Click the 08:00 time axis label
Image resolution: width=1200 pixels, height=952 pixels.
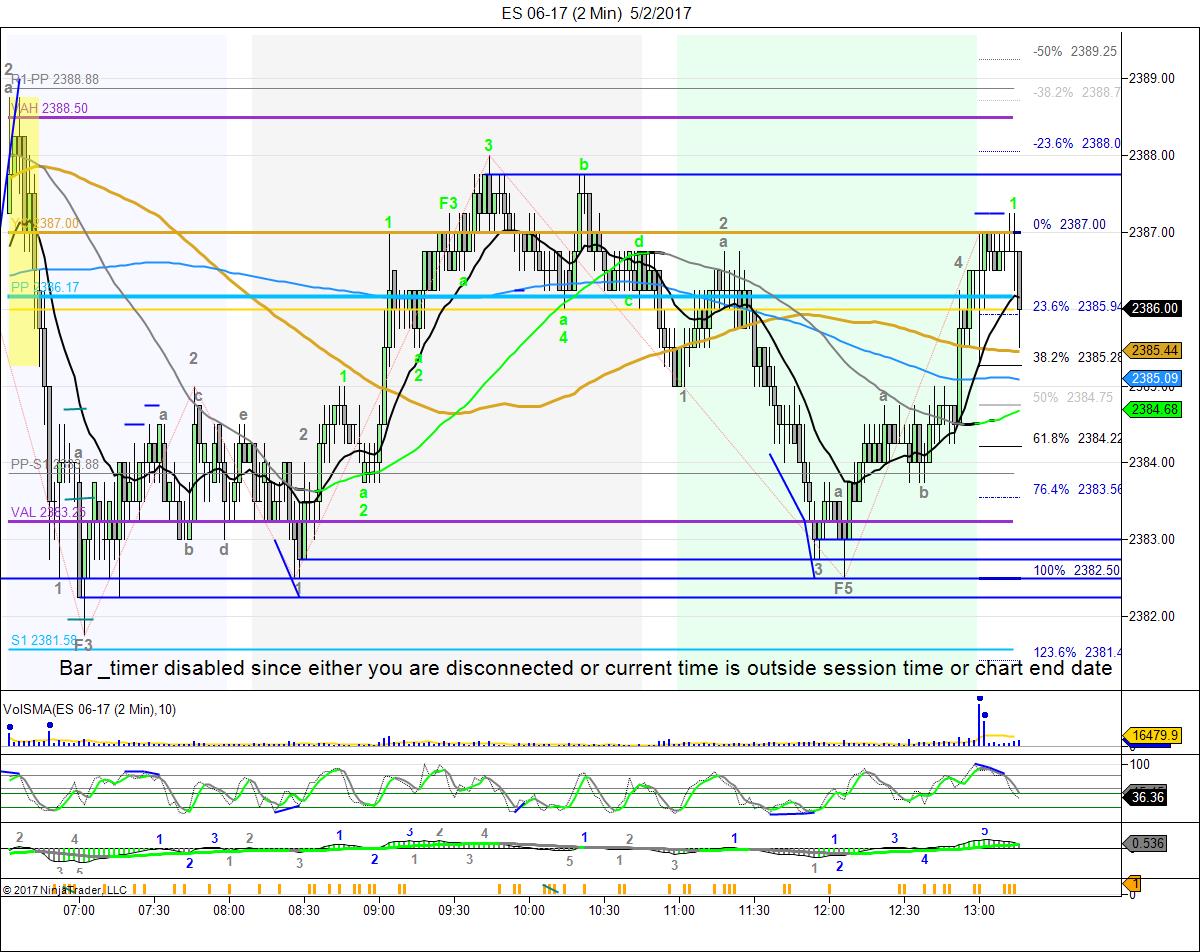(229, 909)
